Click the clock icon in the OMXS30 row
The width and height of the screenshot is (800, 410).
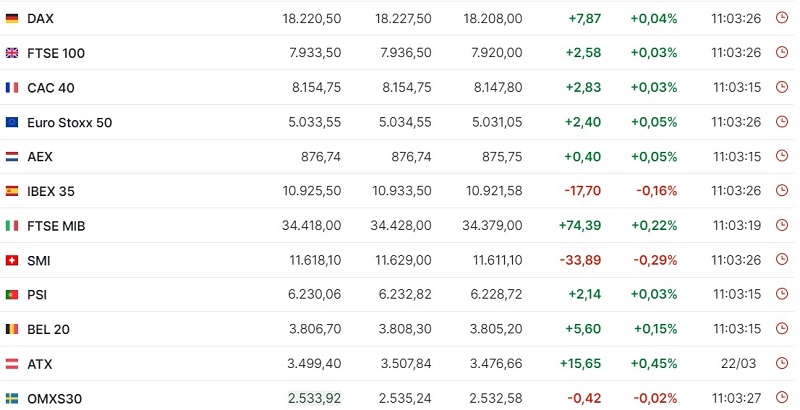(782, 397)
